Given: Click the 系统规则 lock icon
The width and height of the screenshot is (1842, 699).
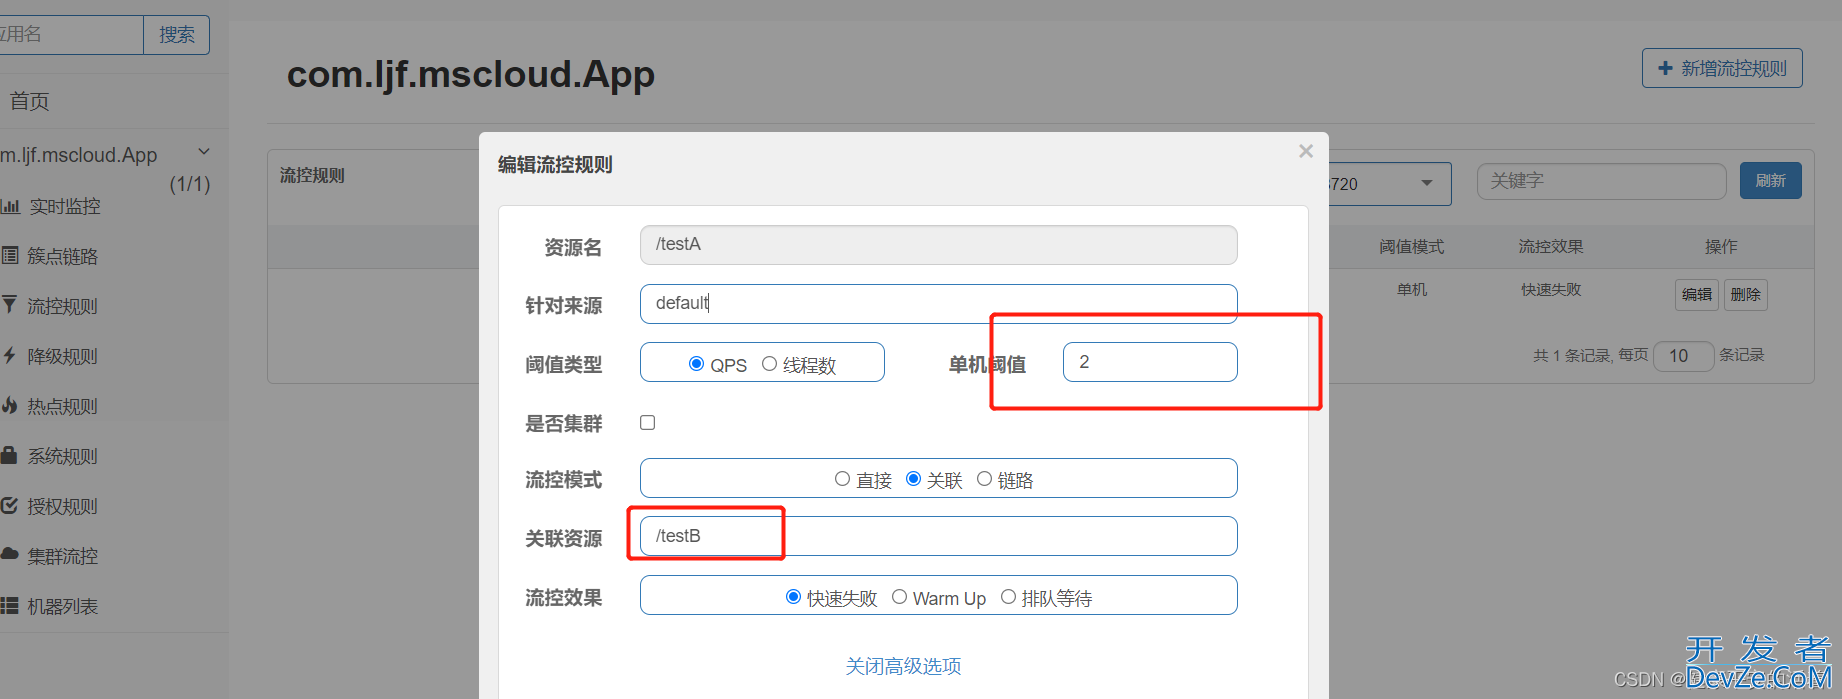Looking at the screenshot, I should coord(9,455).
